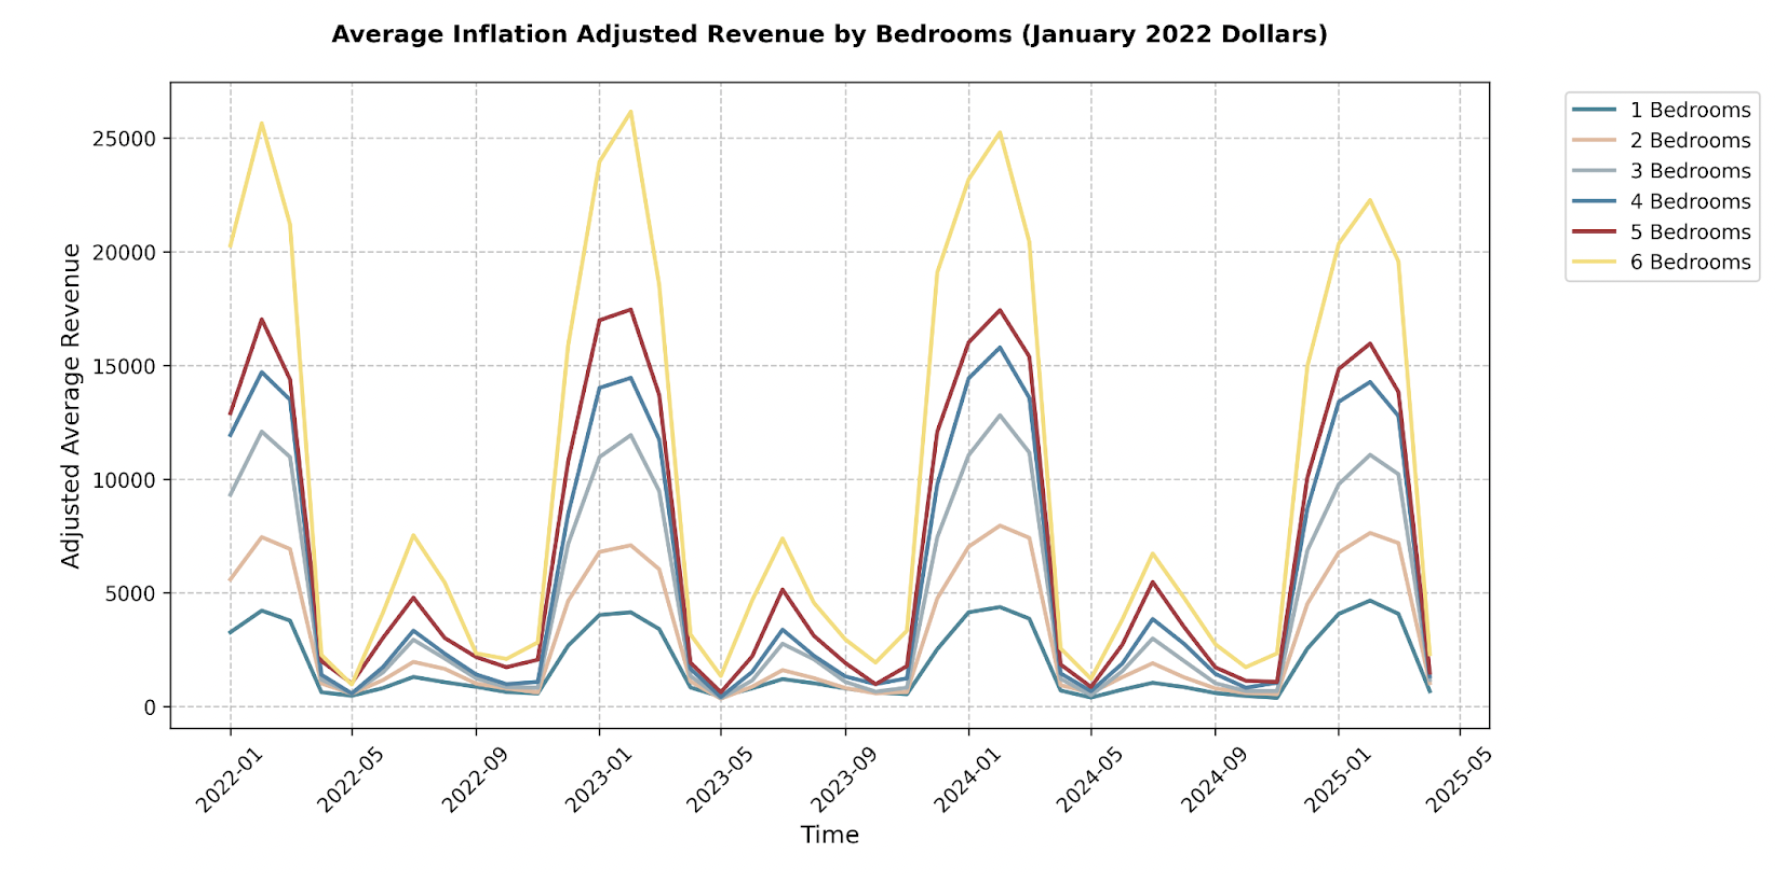
Task: Click the "4 Bedrooms" legend label
Action: (1689, 202)
